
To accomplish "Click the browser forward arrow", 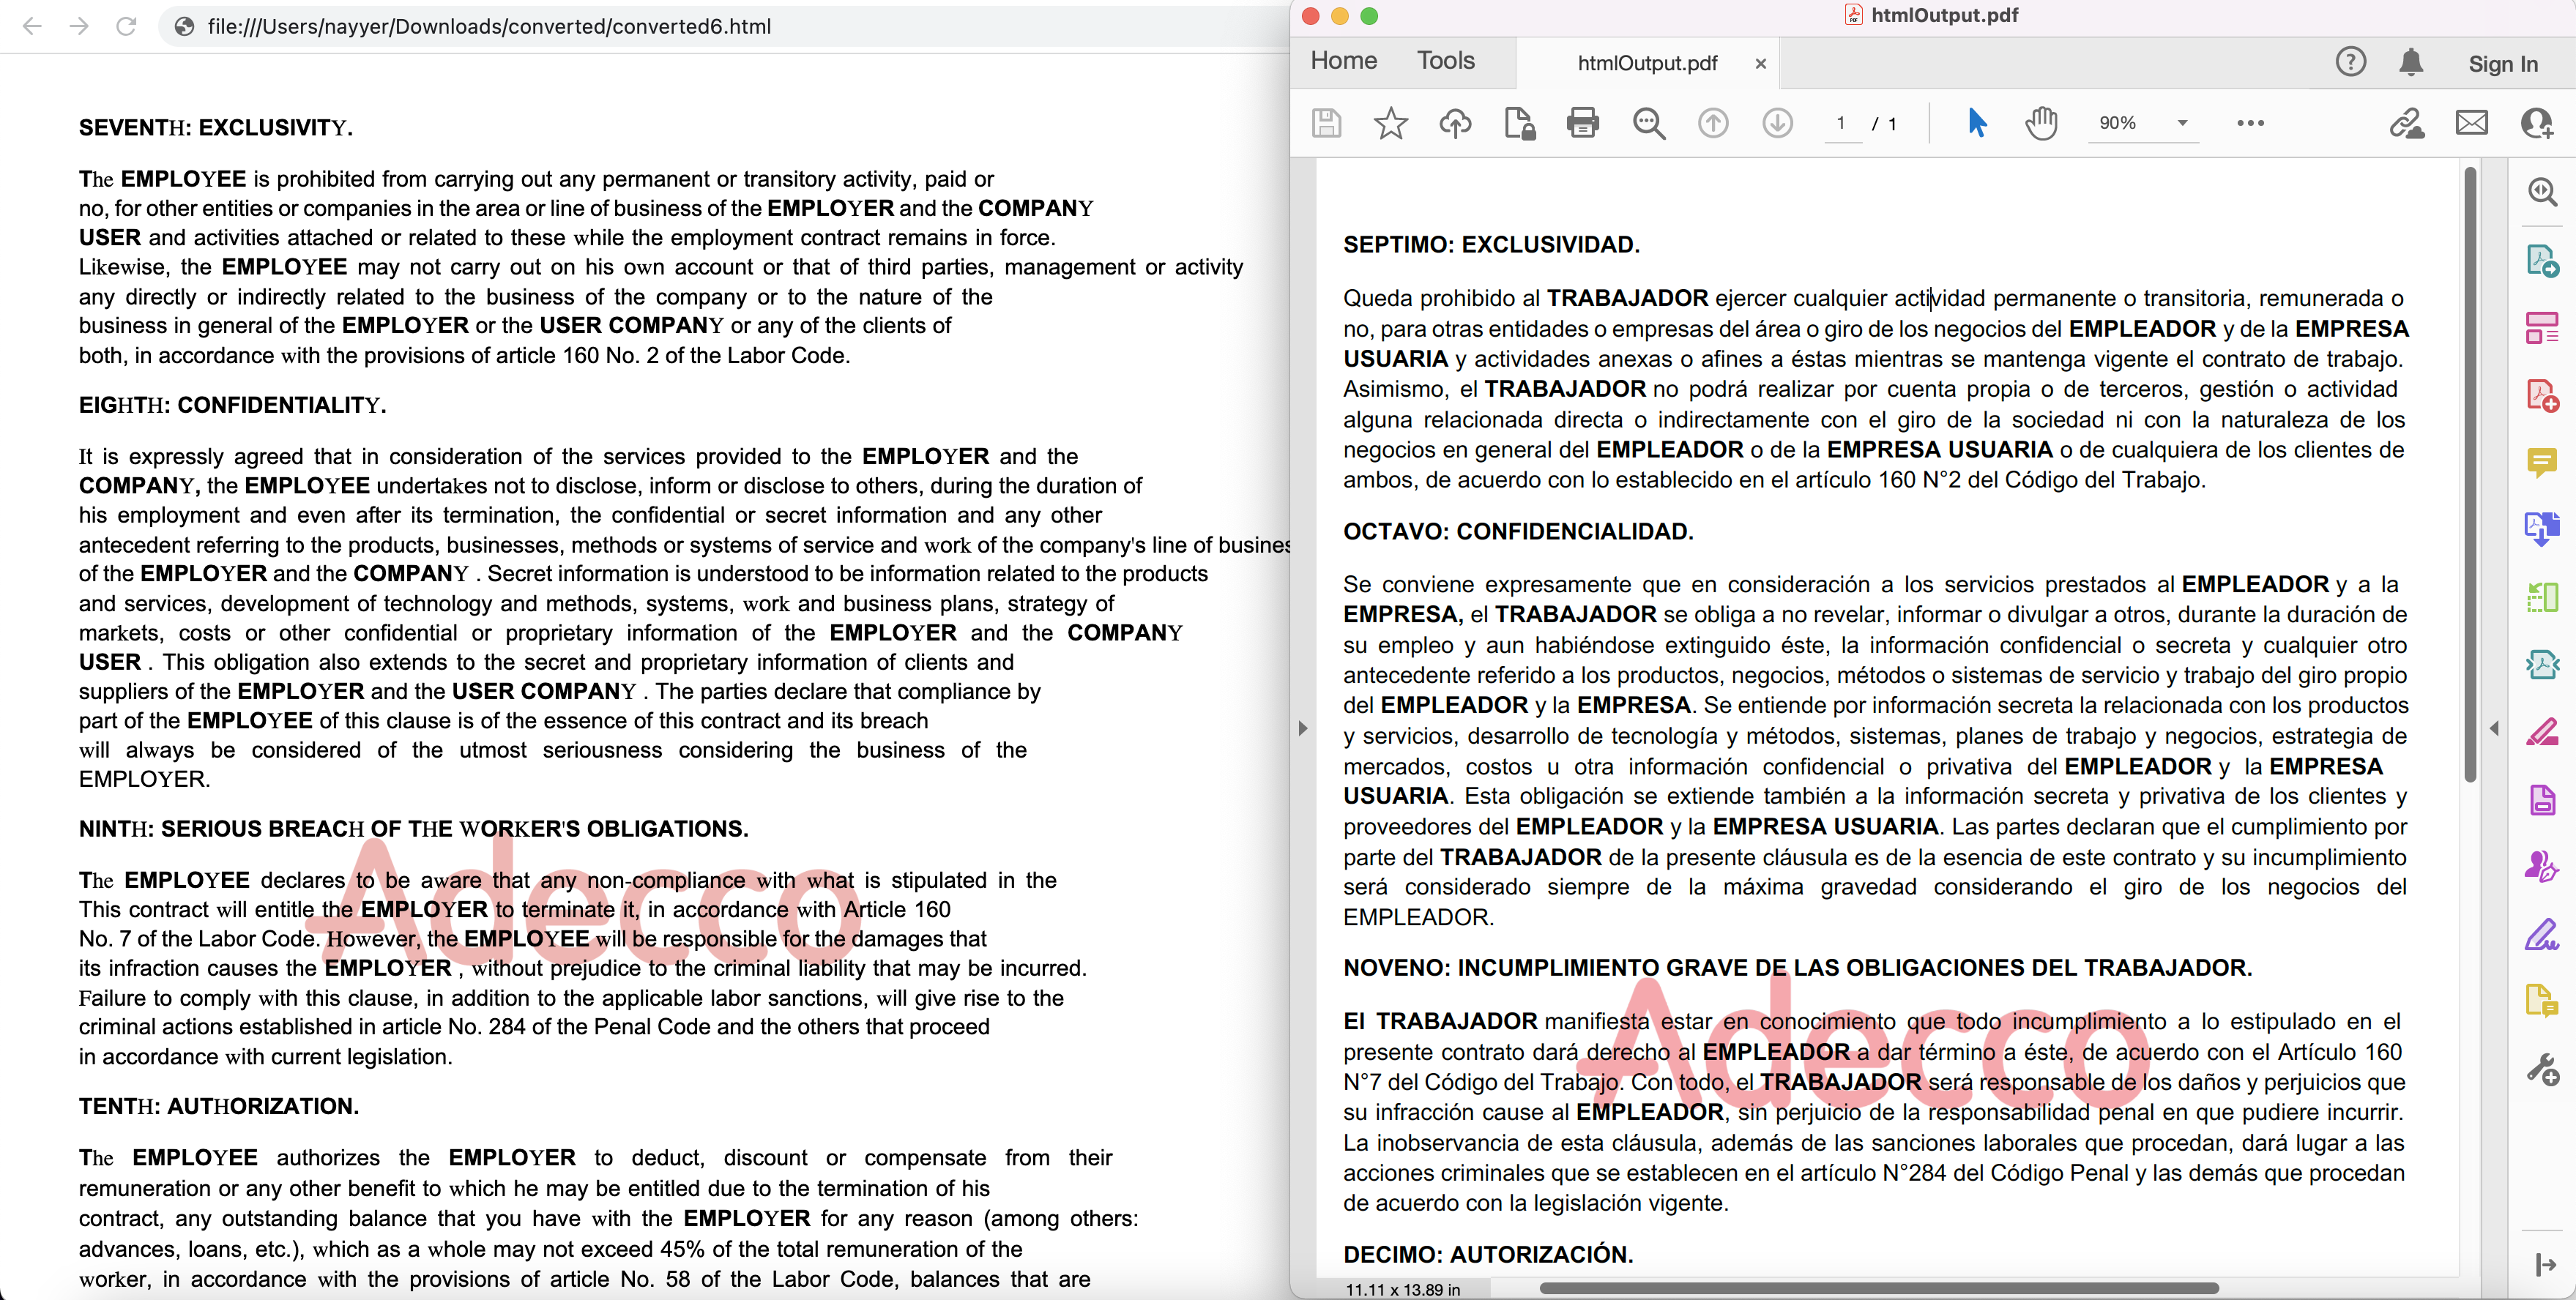I will (79, 26).
